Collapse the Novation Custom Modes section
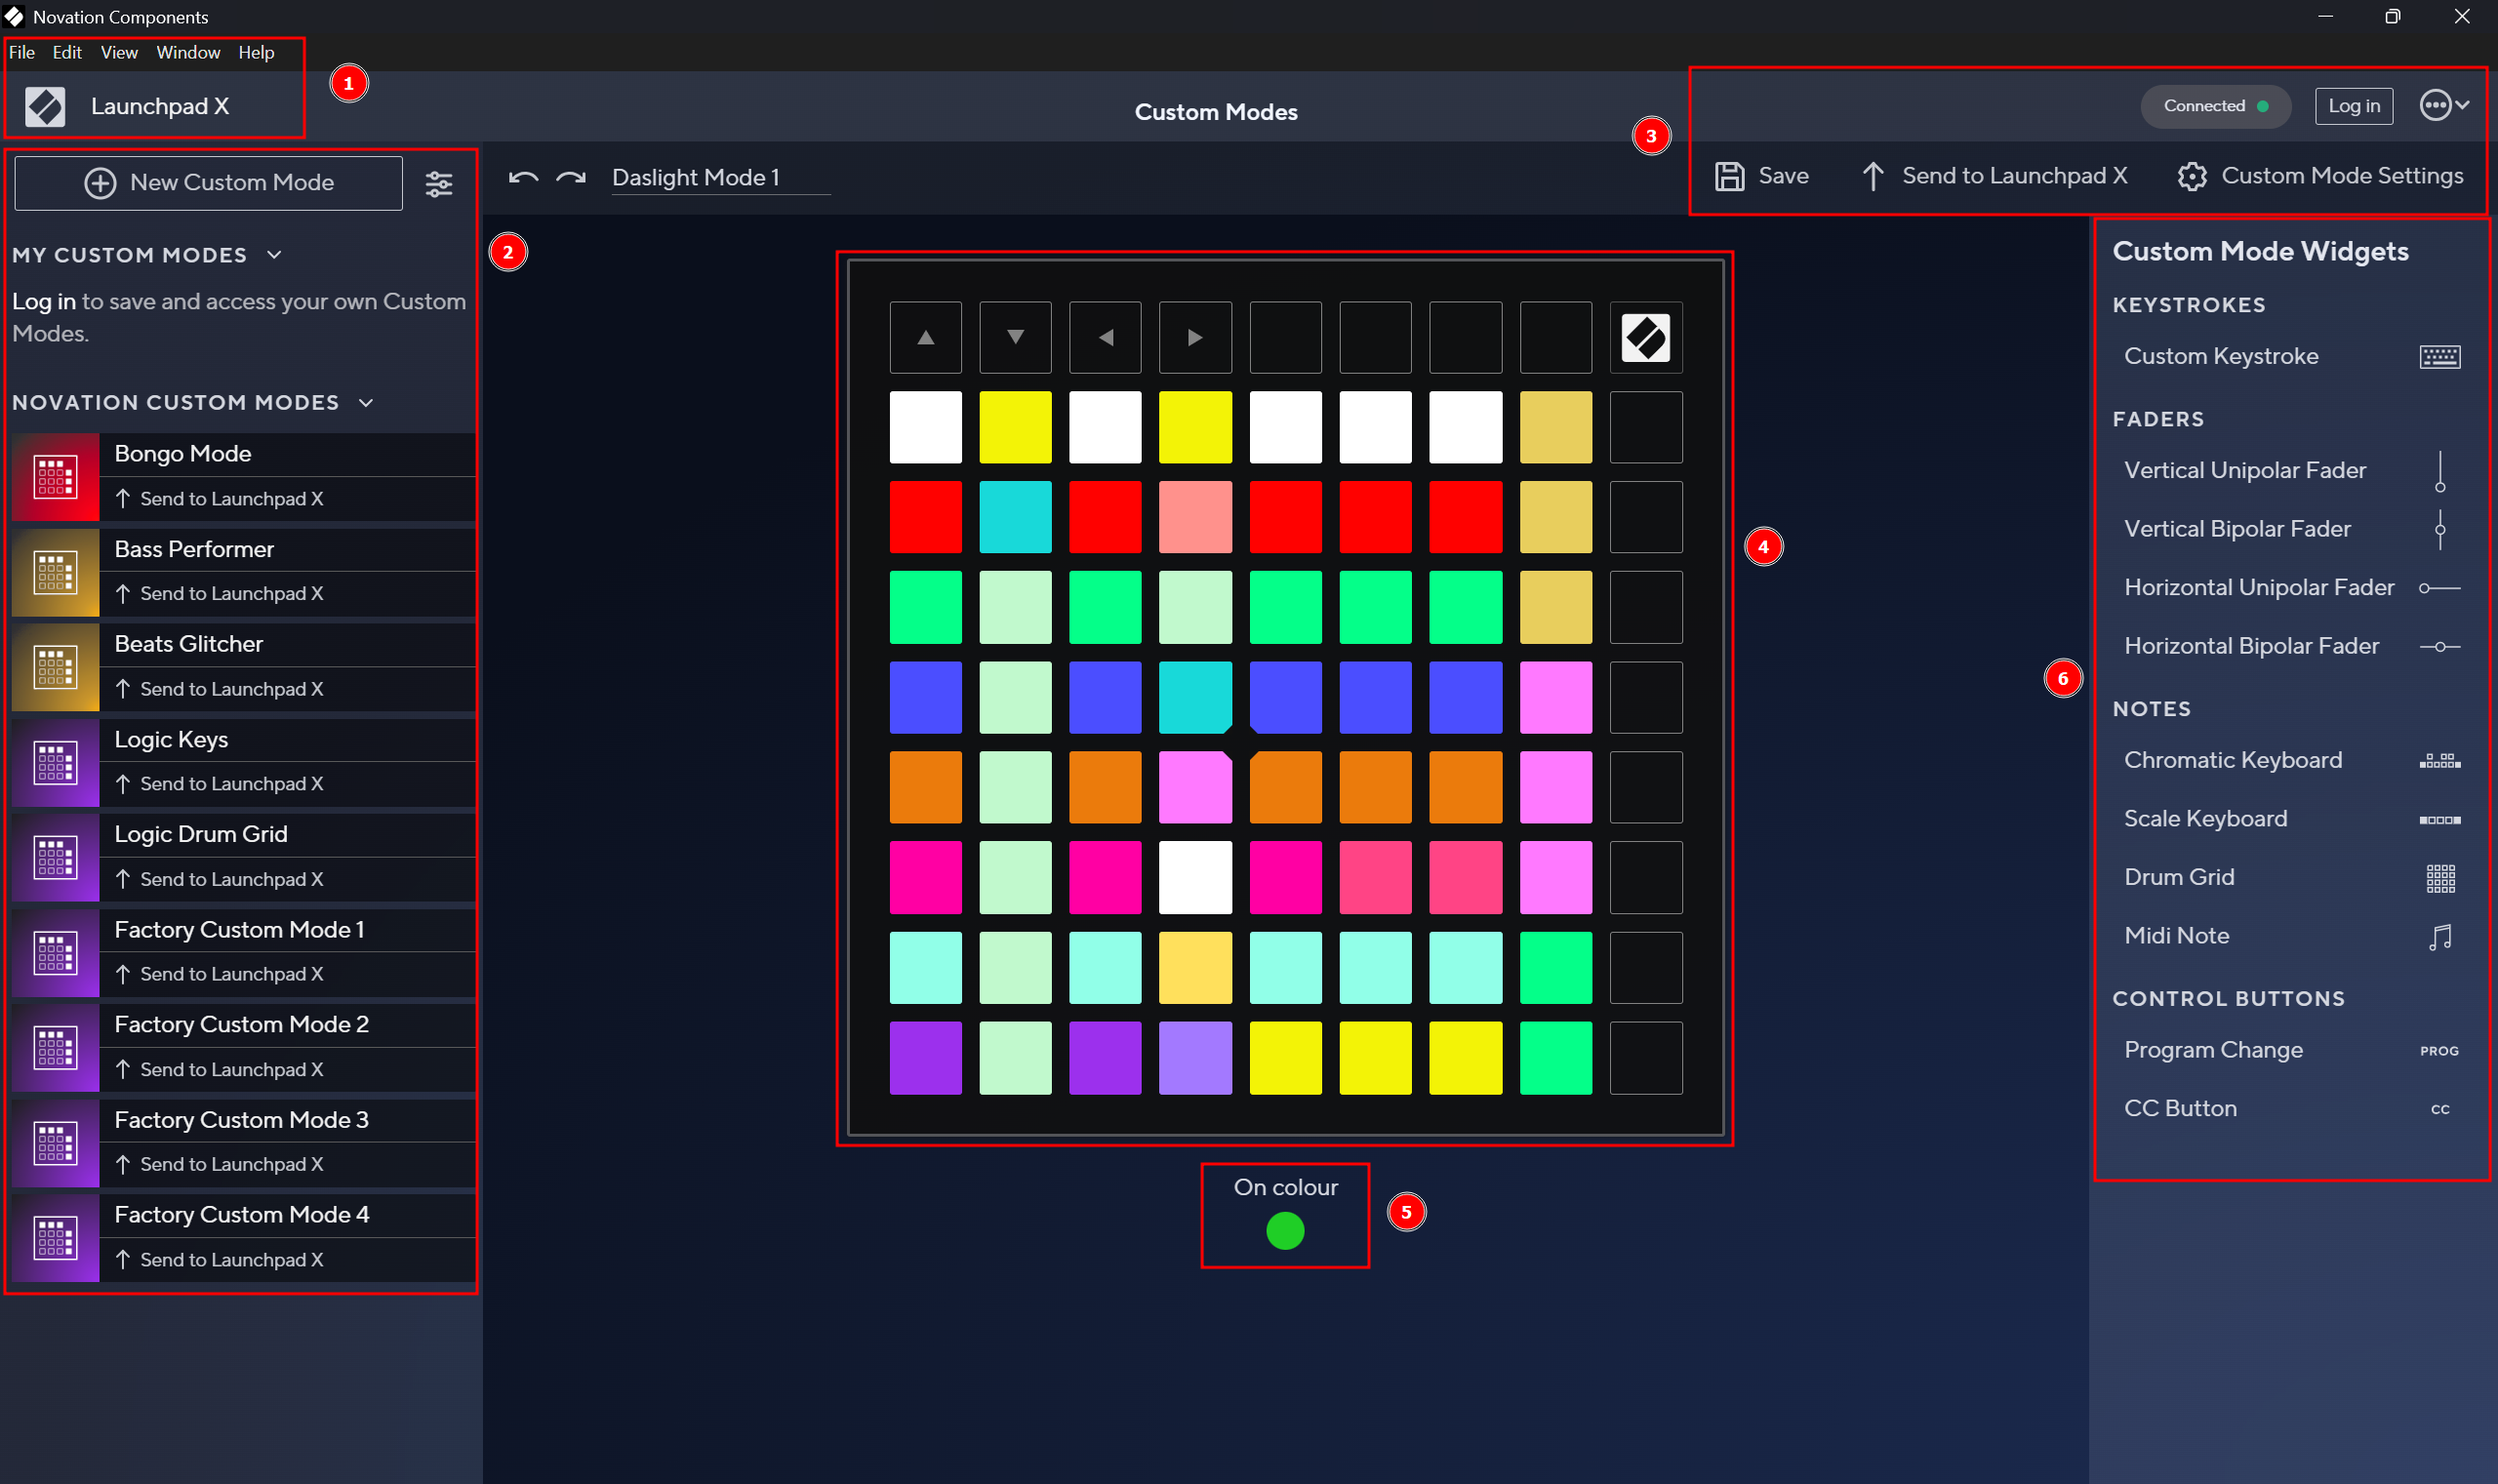 click(366, 402)
